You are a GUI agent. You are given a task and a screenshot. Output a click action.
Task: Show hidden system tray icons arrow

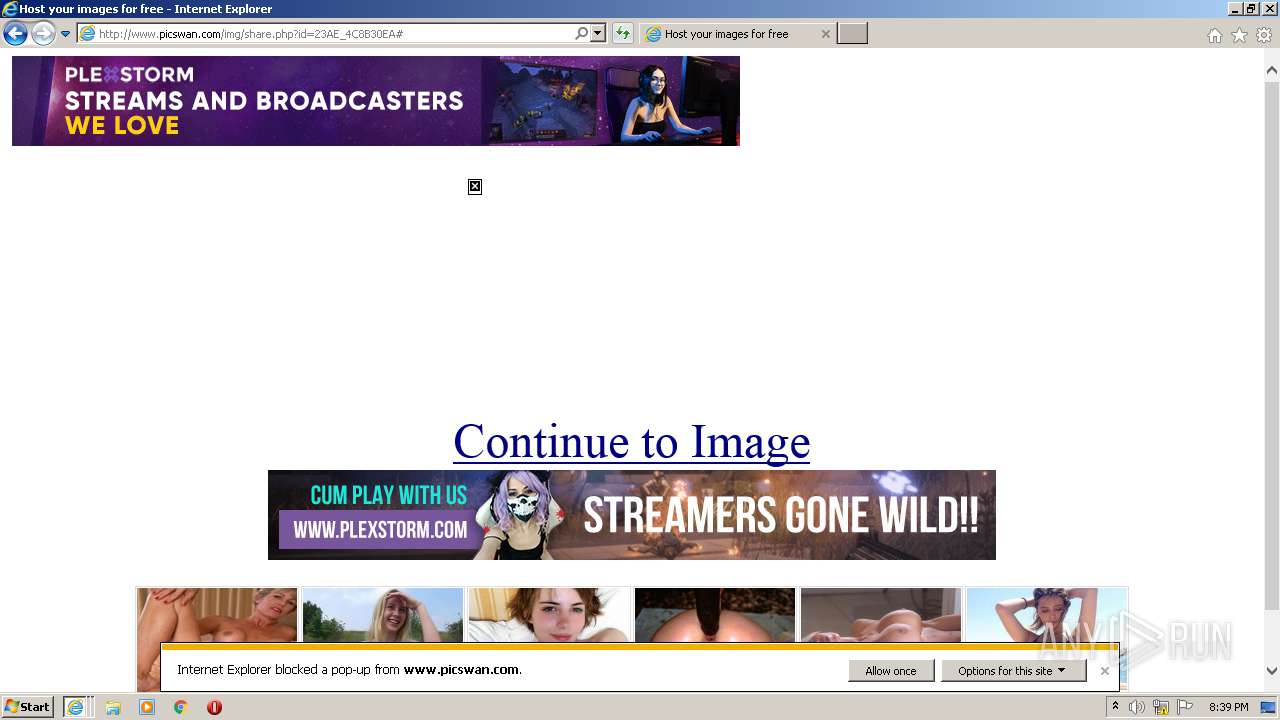[x=1115, y=707]
